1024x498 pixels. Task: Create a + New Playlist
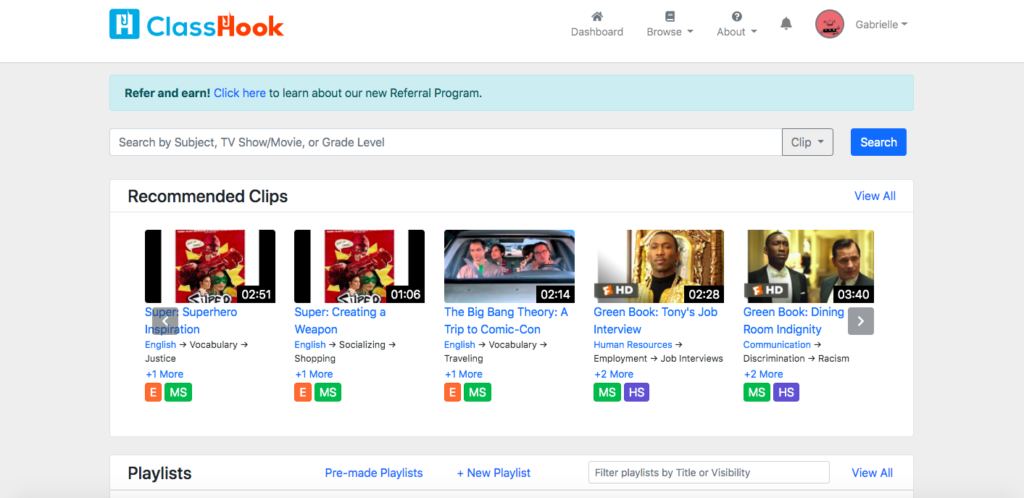(x=494, y=473)
